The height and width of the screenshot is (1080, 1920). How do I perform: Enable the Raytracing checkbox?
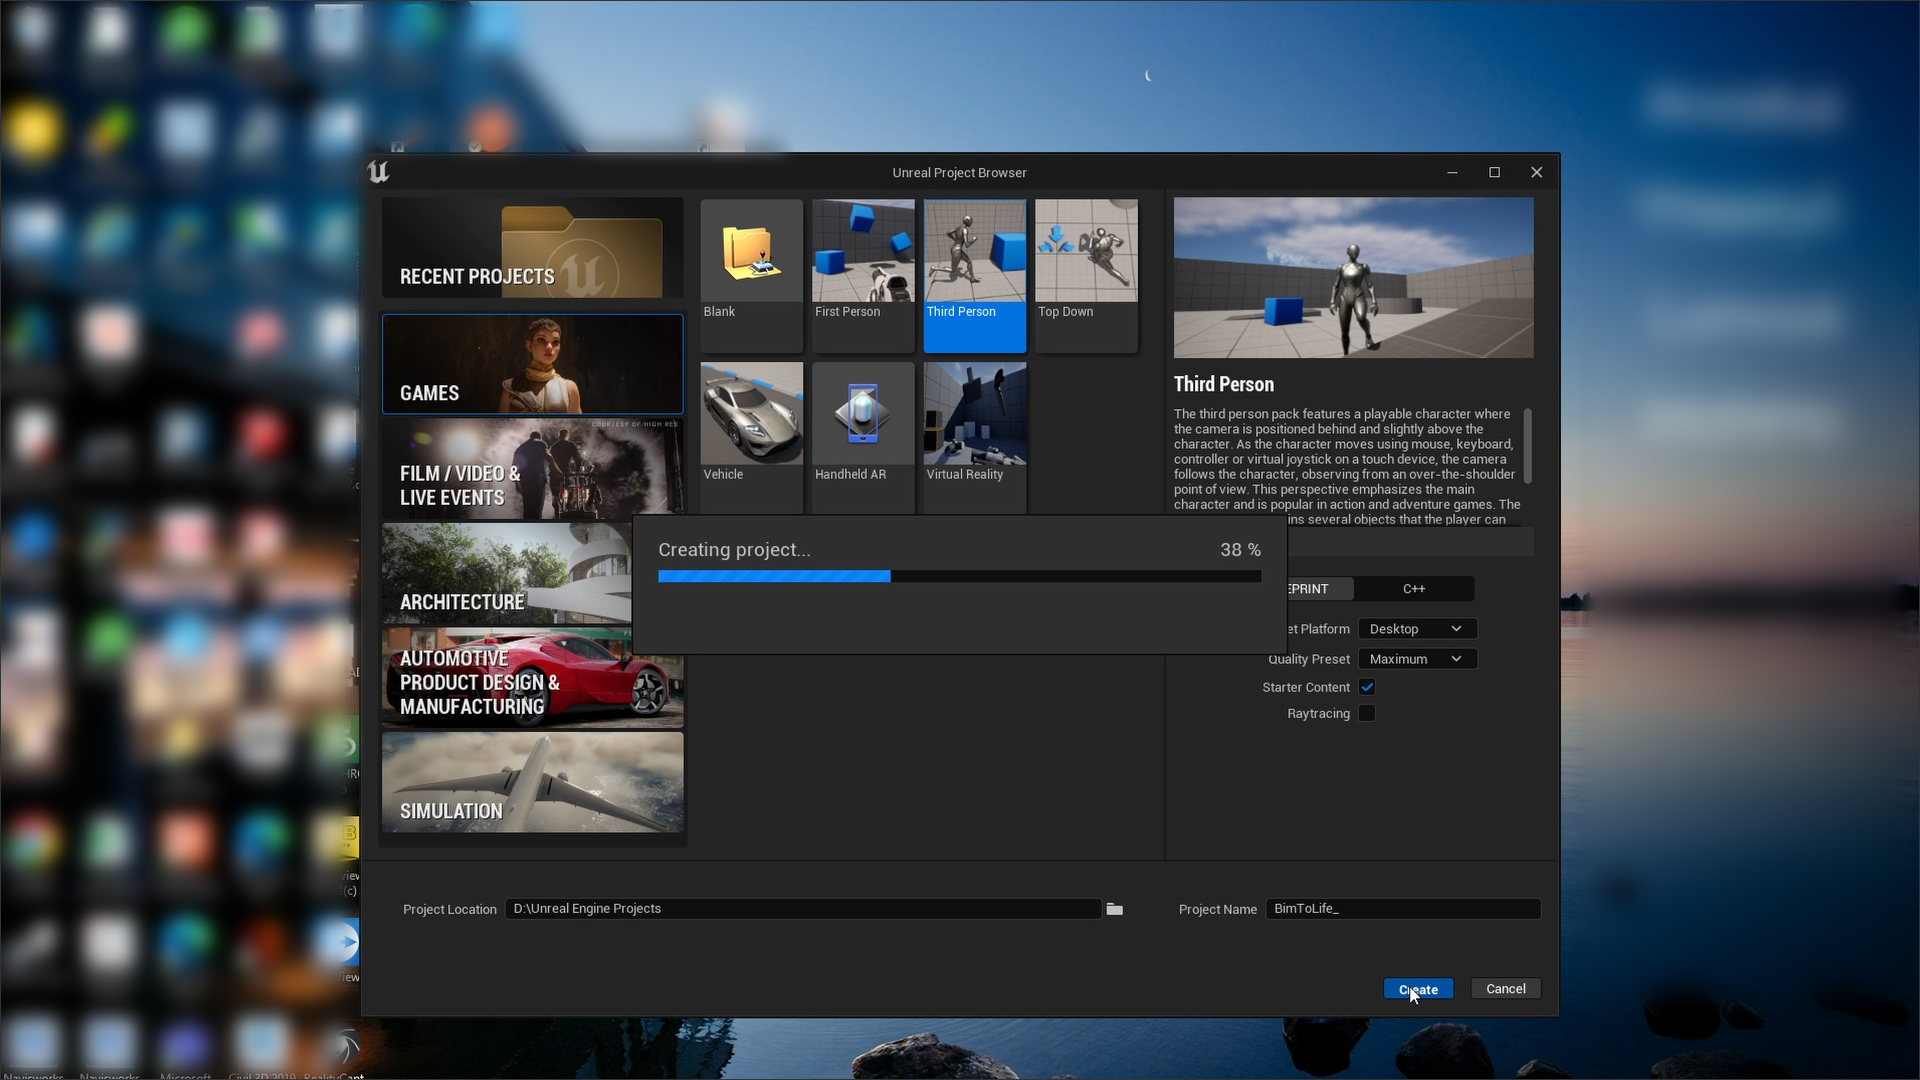1367,713
